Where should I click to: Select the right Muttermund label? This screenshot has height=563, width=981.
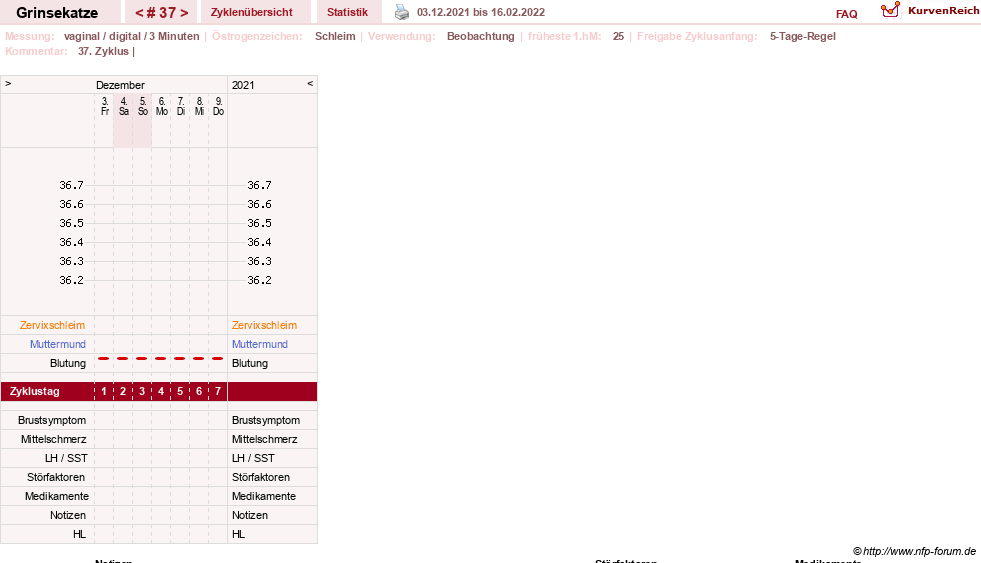click(x=260, y=344)
